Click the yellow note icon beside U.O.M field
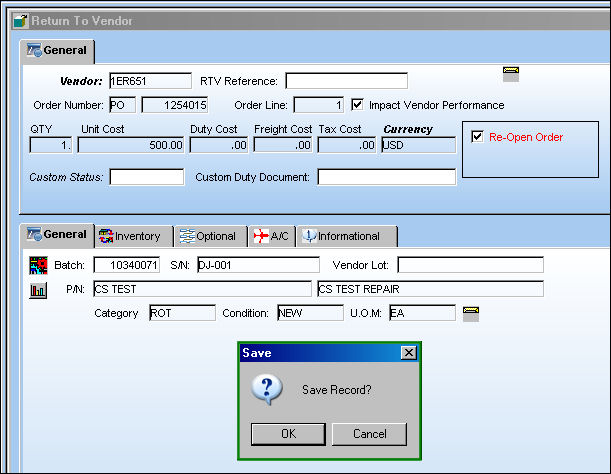Viewport: 611px width, 474px height. pos(471,314)
